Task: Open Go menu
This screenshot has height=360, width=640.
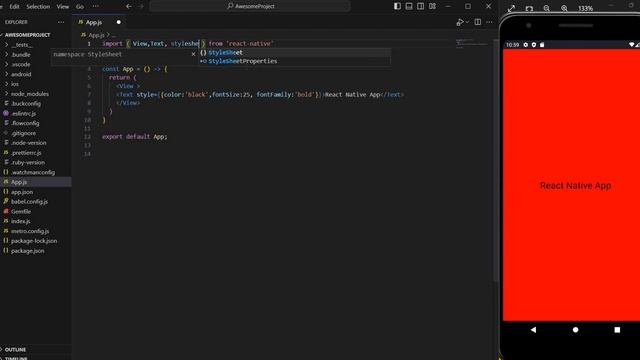Action: (x=80, y=7)
